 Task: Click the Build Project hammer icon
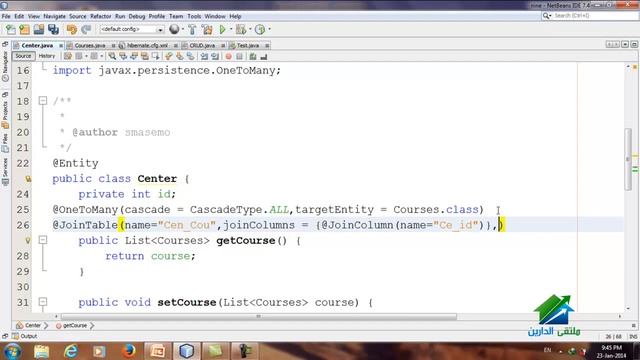tap(192, 29)
